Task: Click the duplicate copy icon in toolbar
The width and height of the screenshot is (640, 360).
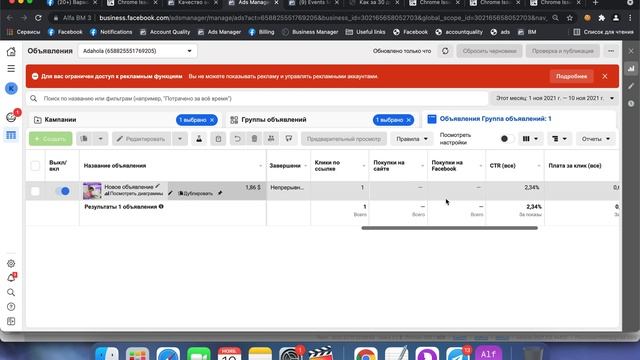Action: [x=84, y=139]
